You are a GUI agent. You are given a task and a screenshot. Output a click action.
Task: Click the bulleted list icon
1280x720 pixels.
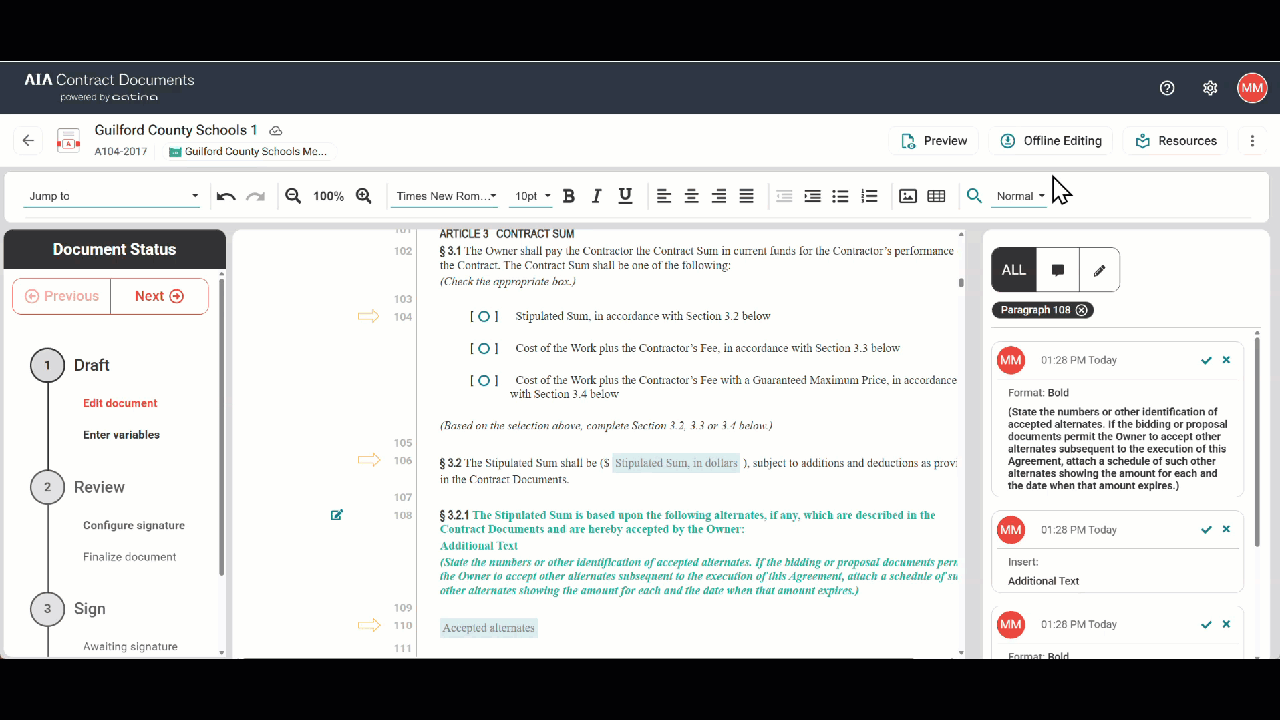click(841, 196)
